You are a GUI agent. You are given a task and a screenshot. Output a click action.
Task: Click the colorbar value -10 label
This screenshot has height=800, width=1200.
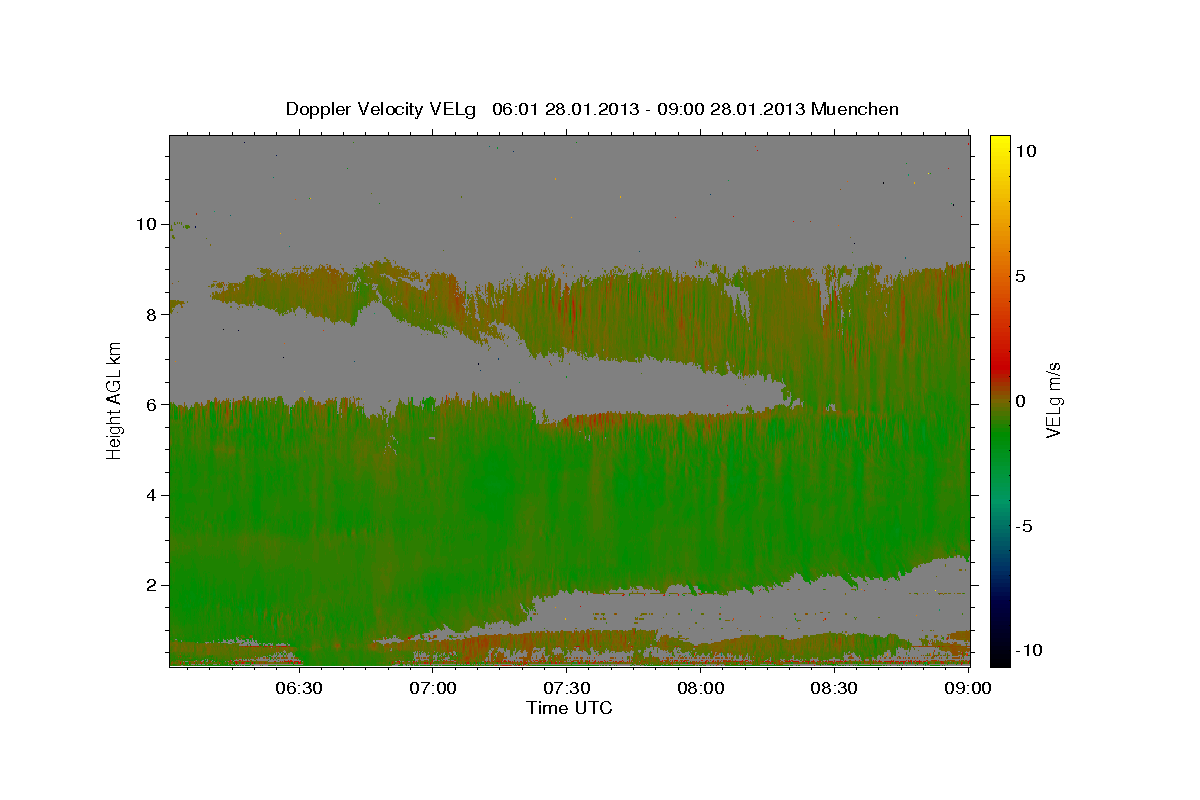1029,650
